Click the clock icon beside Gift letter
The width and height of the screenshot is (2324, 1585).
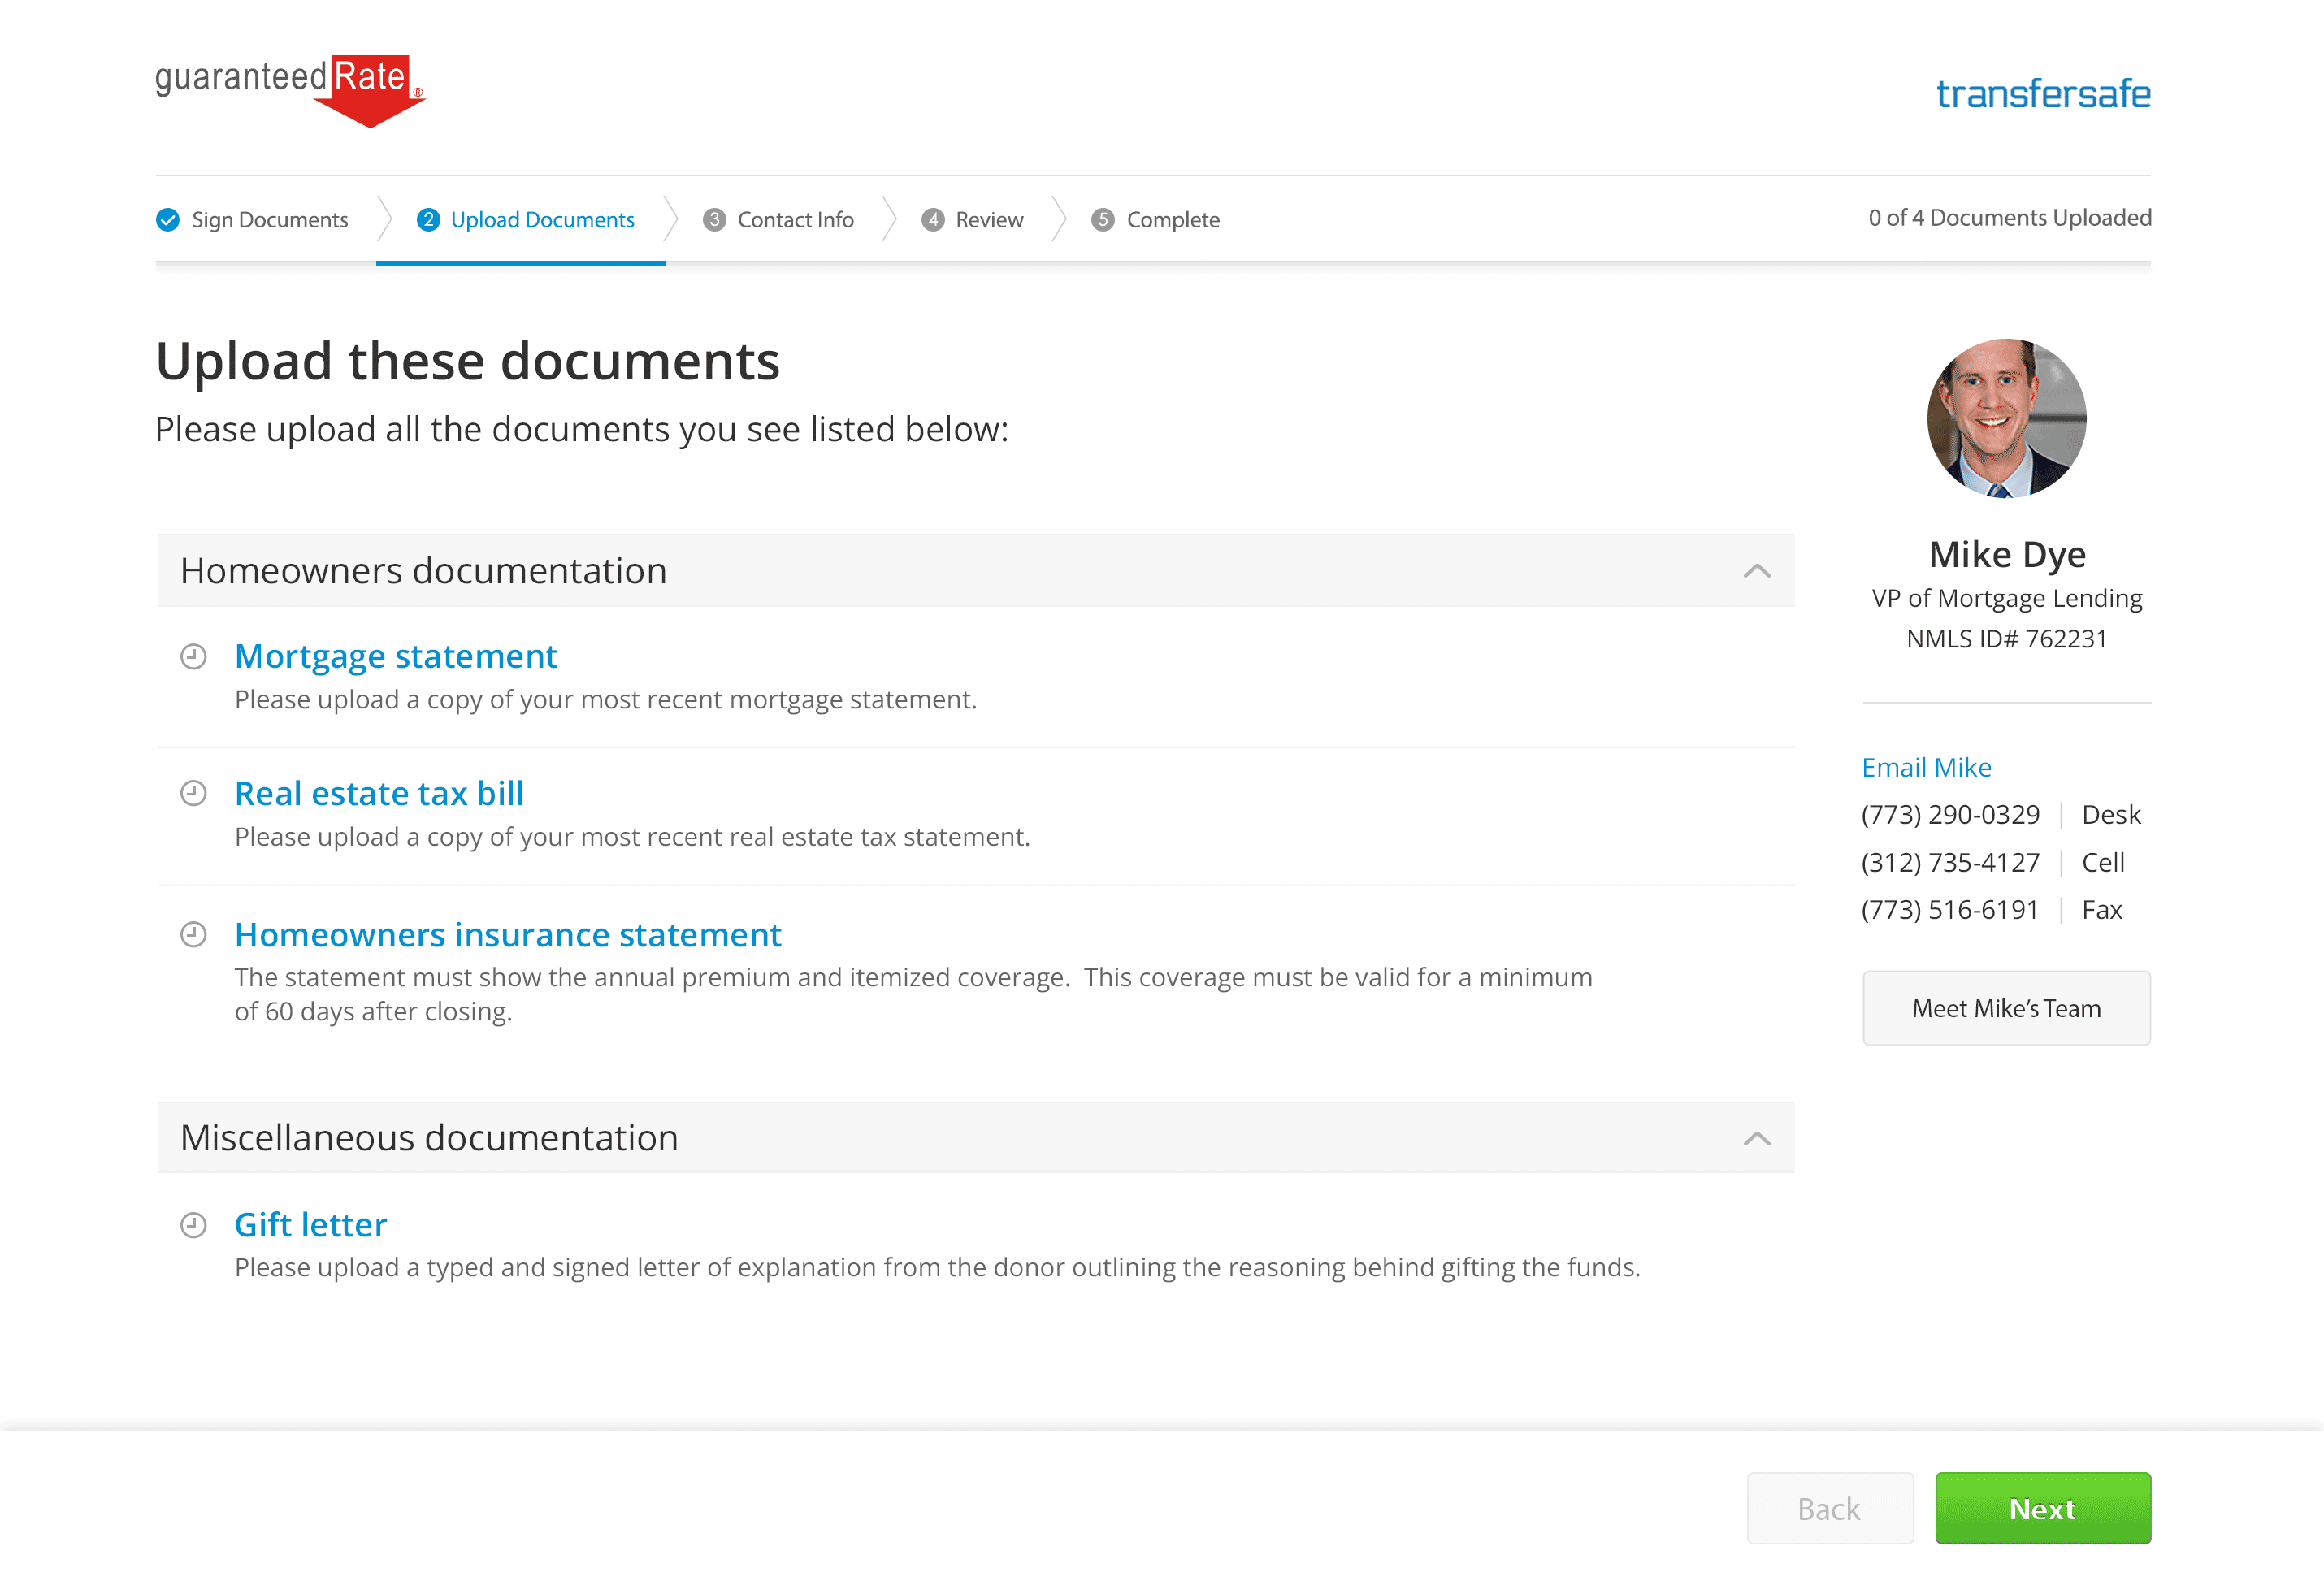(193, 1226)
